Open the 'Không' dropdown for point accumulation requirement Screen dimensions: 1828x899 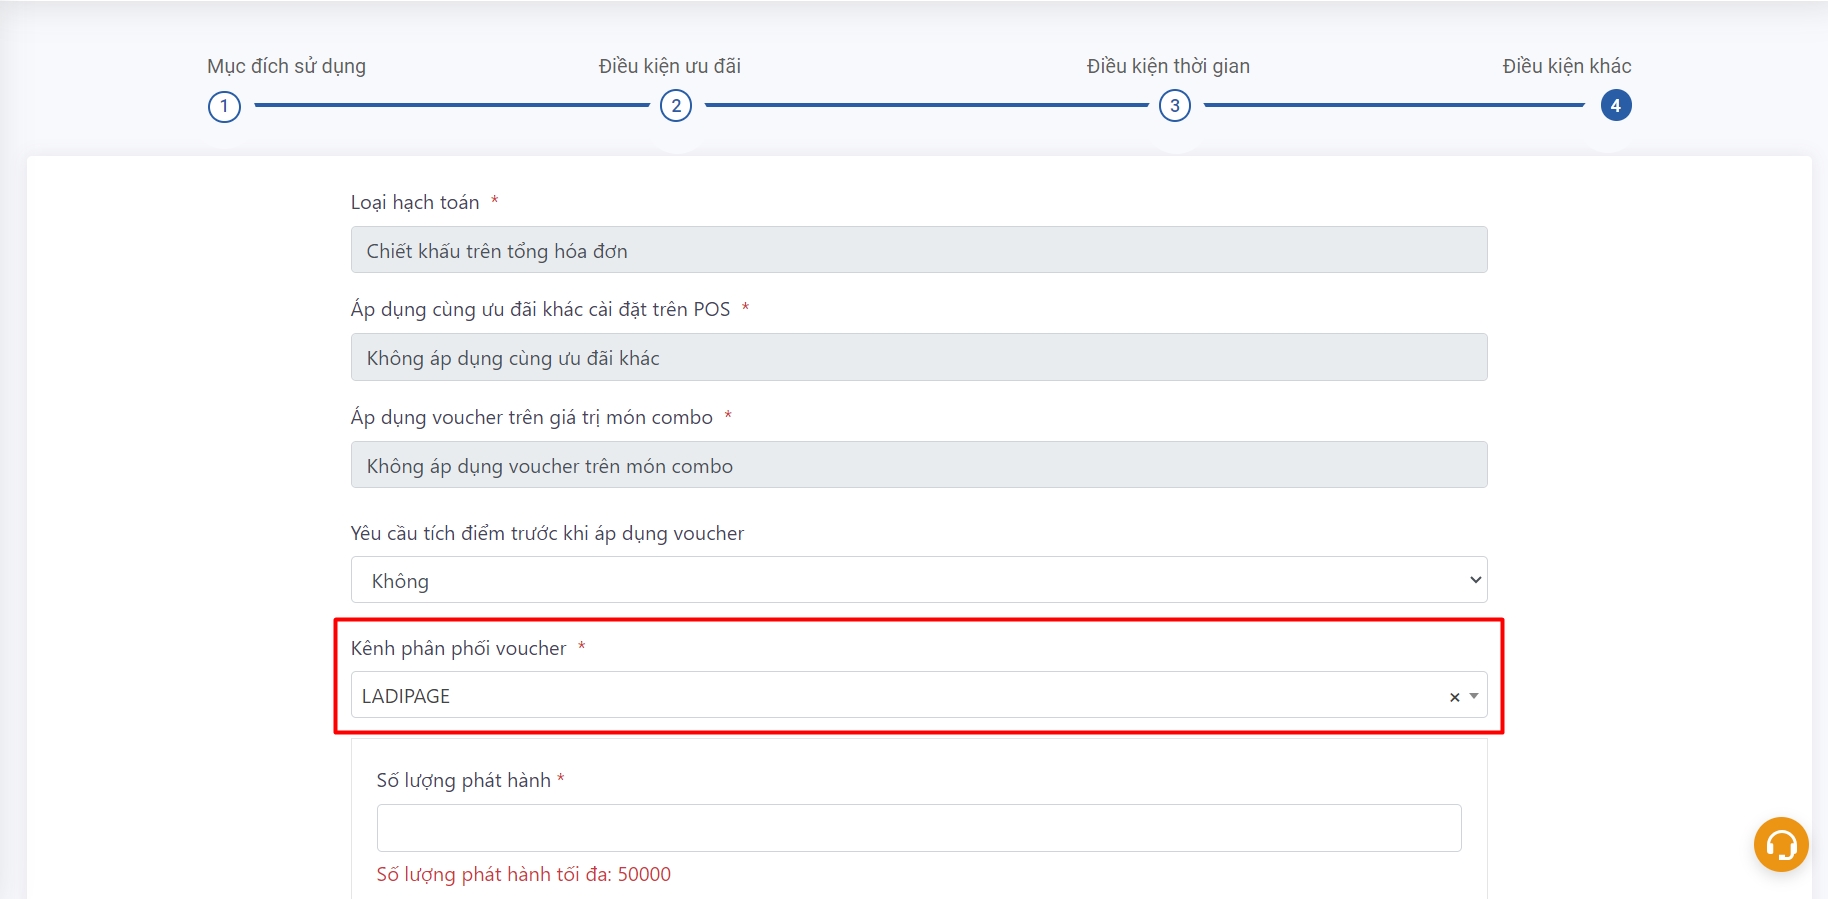click(x=918, y=580)
